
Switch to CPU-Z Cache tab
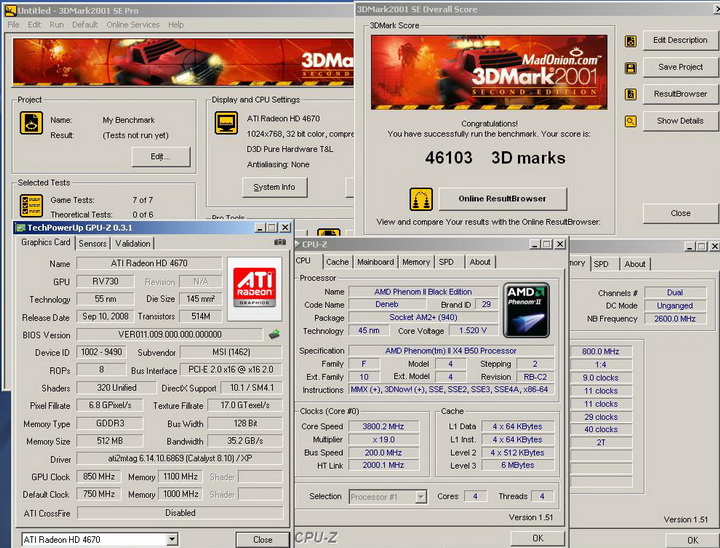point(338,262)
